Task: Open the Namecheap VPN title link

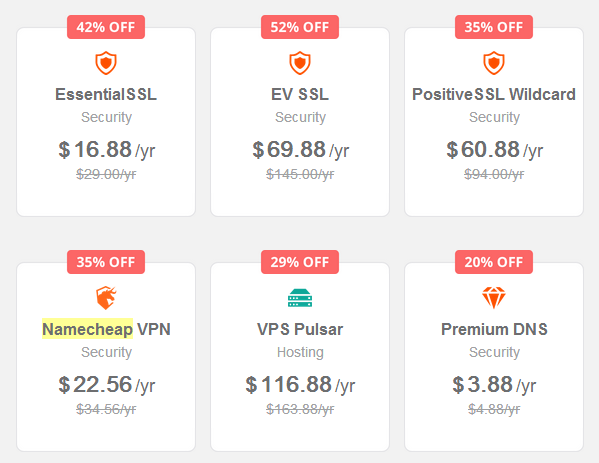Action: [106, 329]
